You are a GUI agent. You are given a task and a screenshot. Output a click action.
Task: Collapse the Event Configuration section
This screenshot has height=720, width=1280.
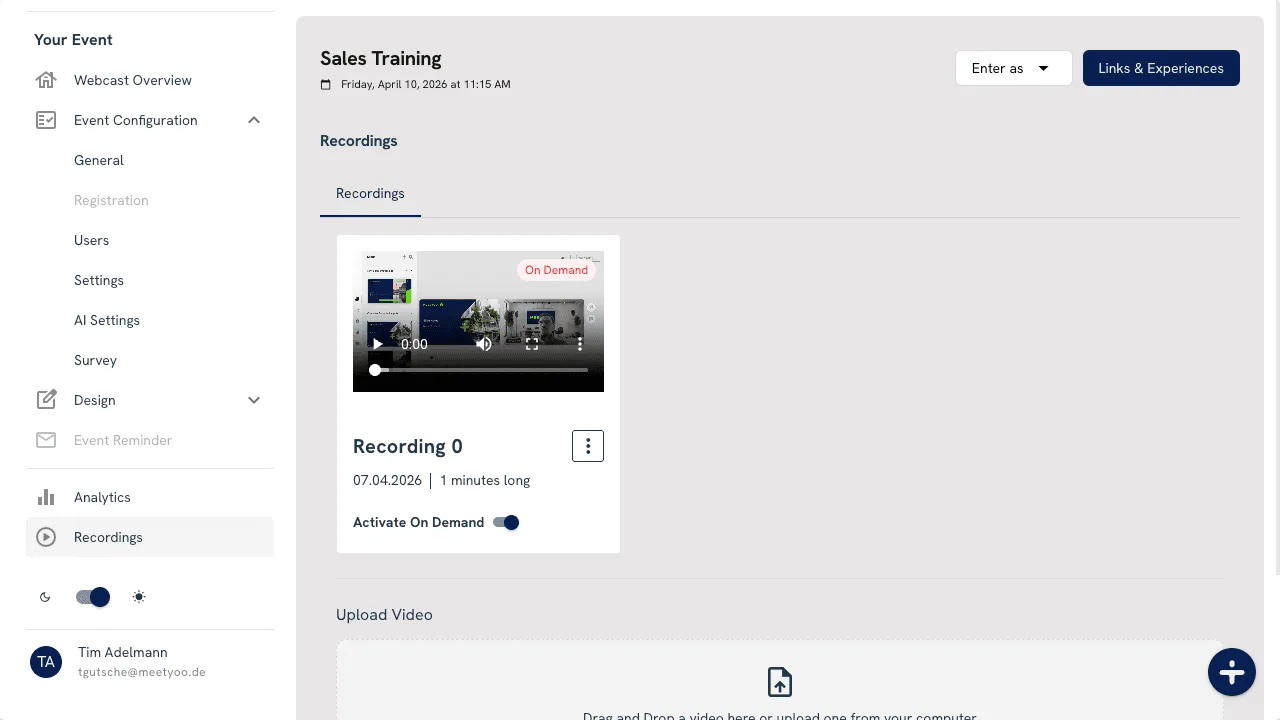point(254,120)
